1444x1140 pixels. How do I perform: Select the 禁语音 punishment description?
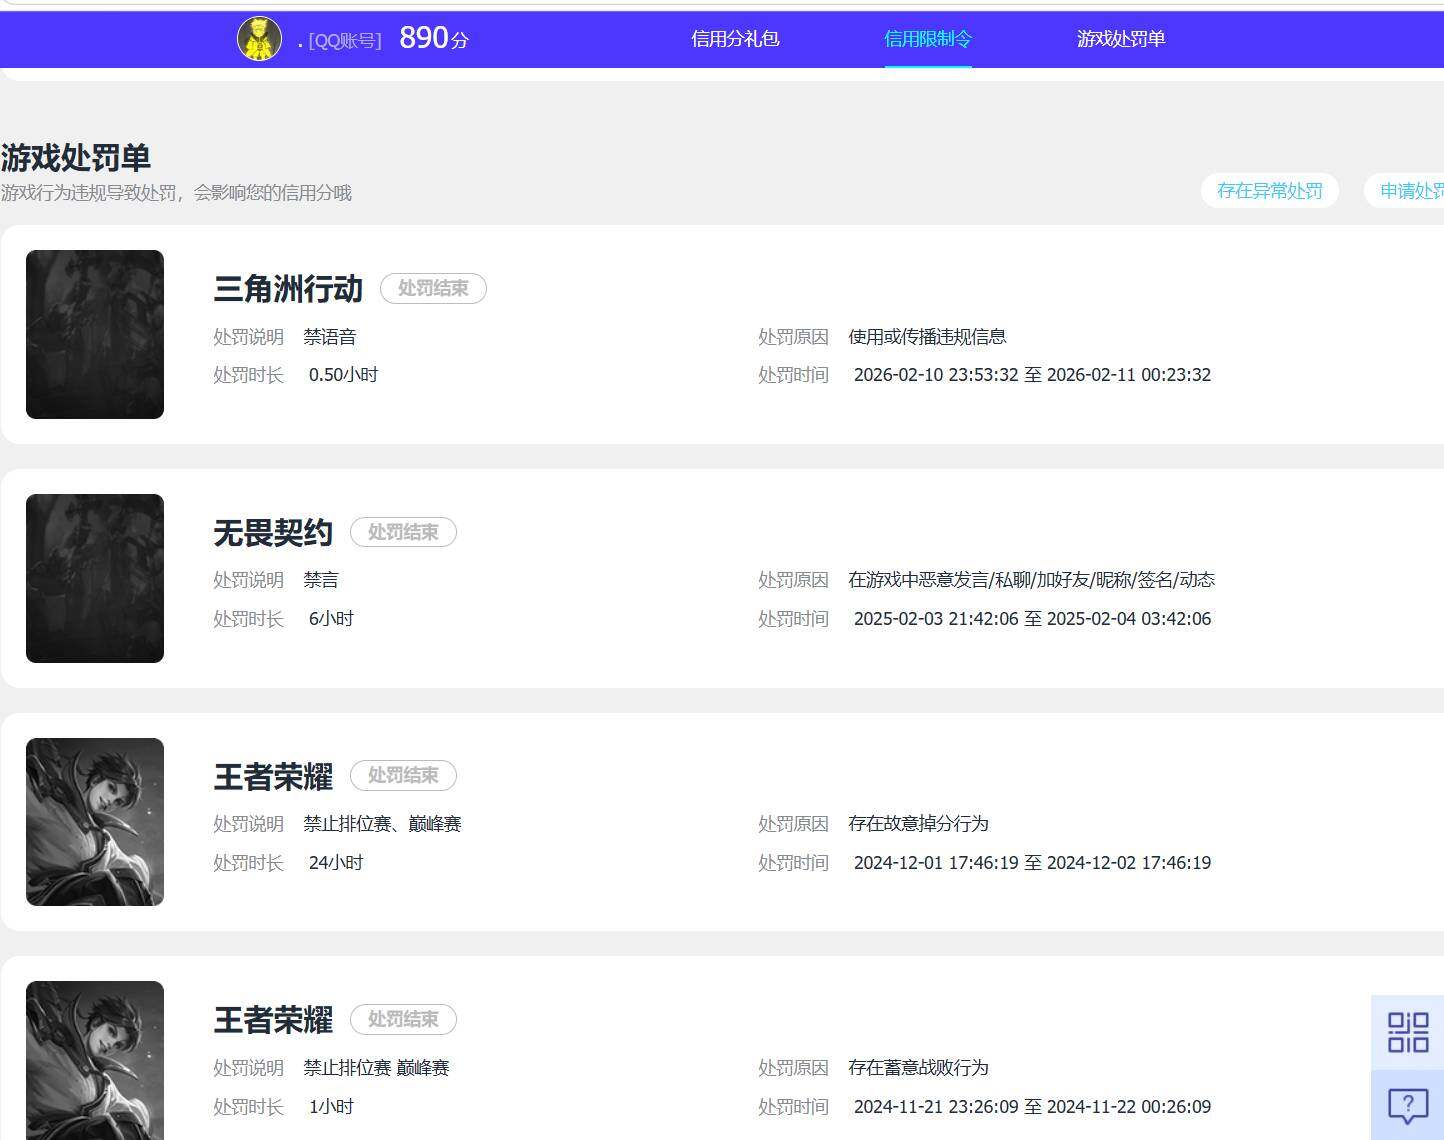(330, 337)
